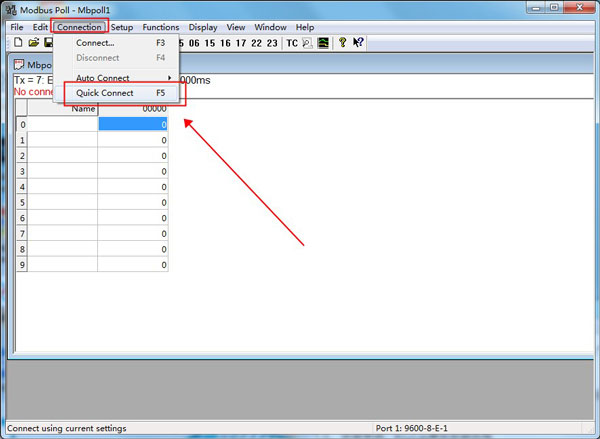Choose Connect... in the Connection menu
Screen dimensions: 600x439
click(x=96, y=43)
